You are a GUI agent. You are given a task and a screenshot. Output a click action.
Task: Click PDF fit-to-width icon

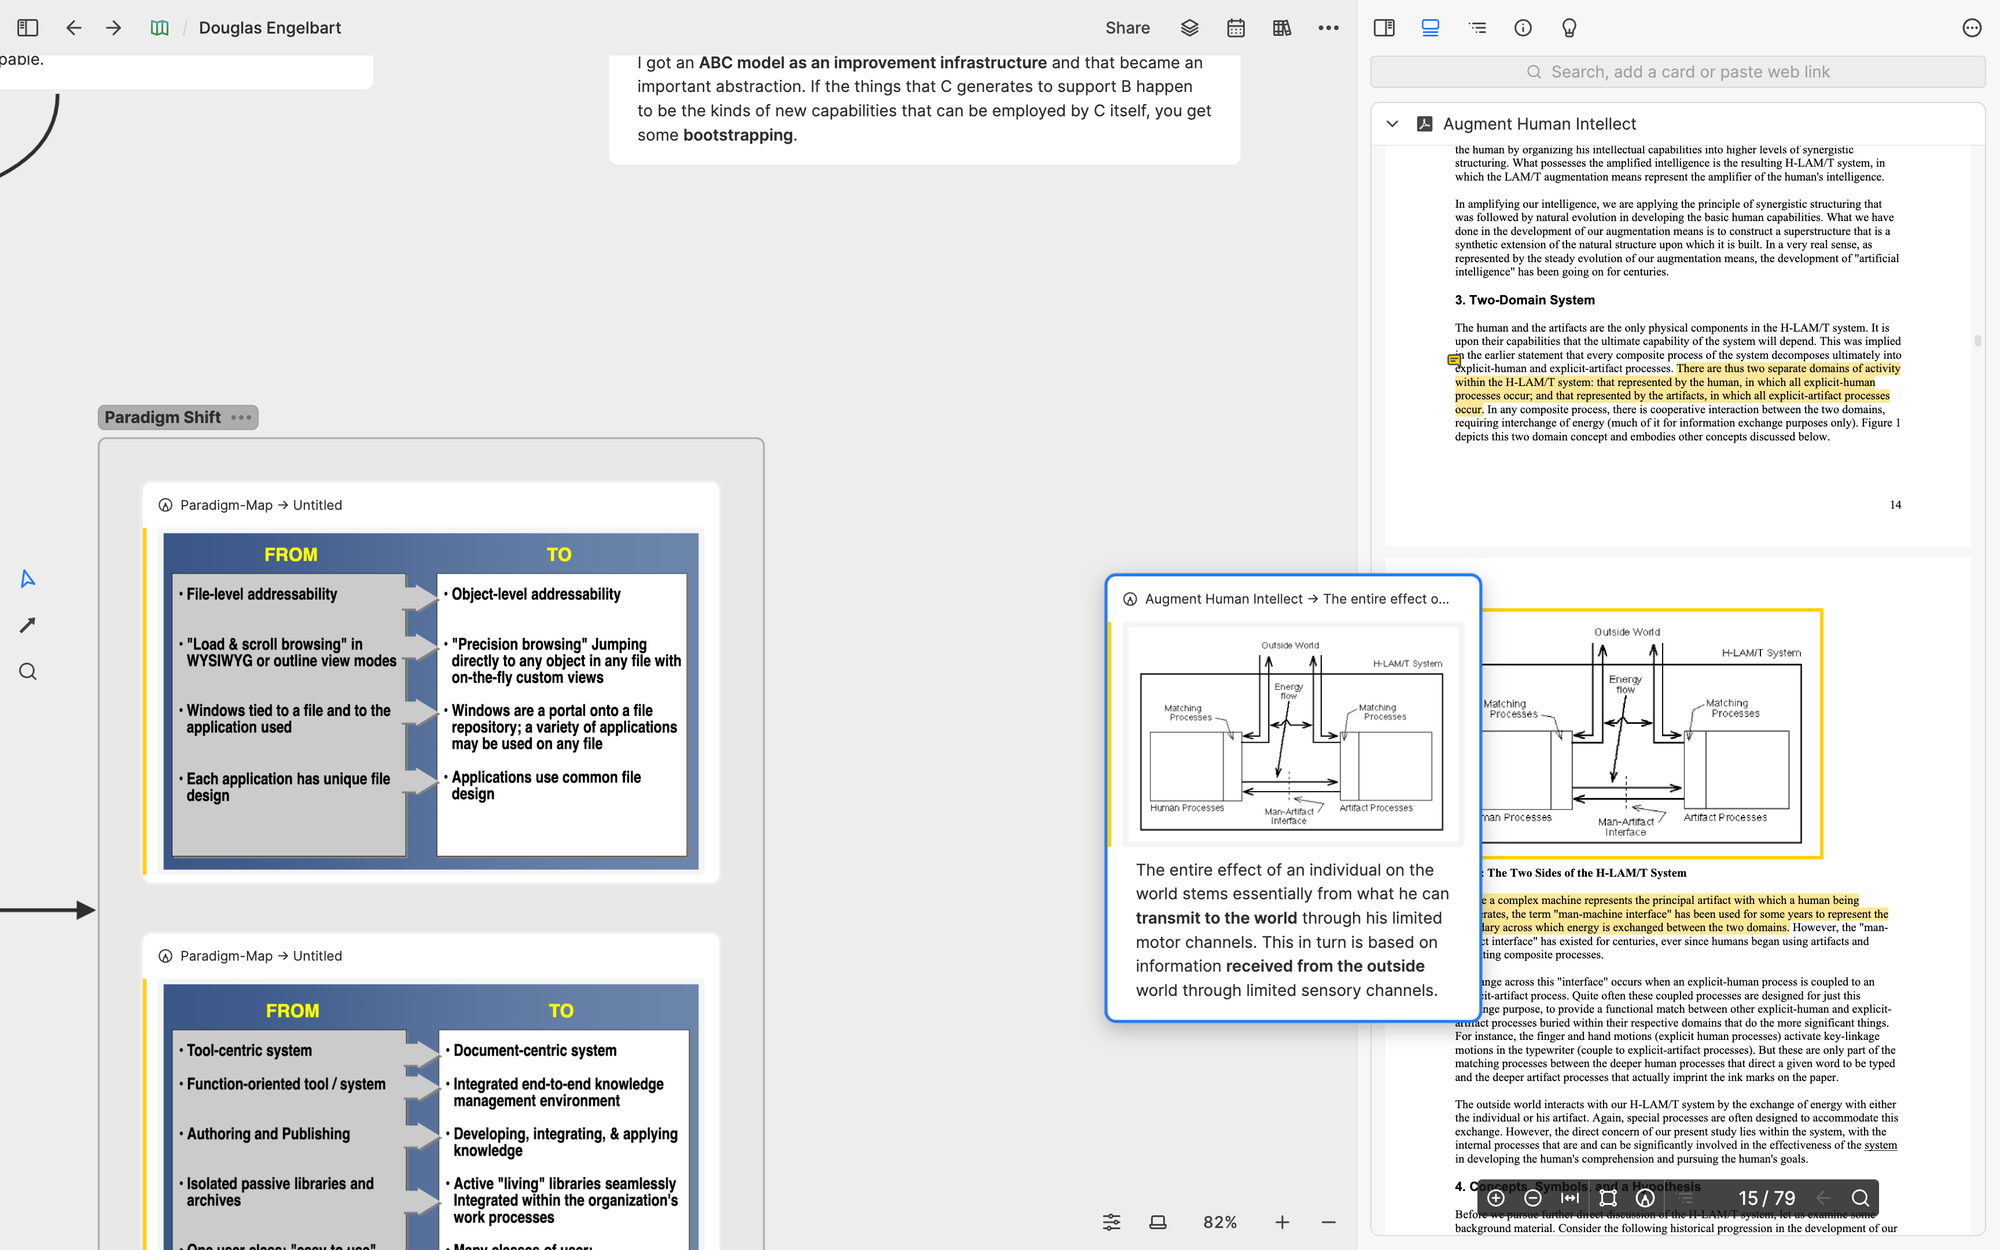click(1570, 1198)
